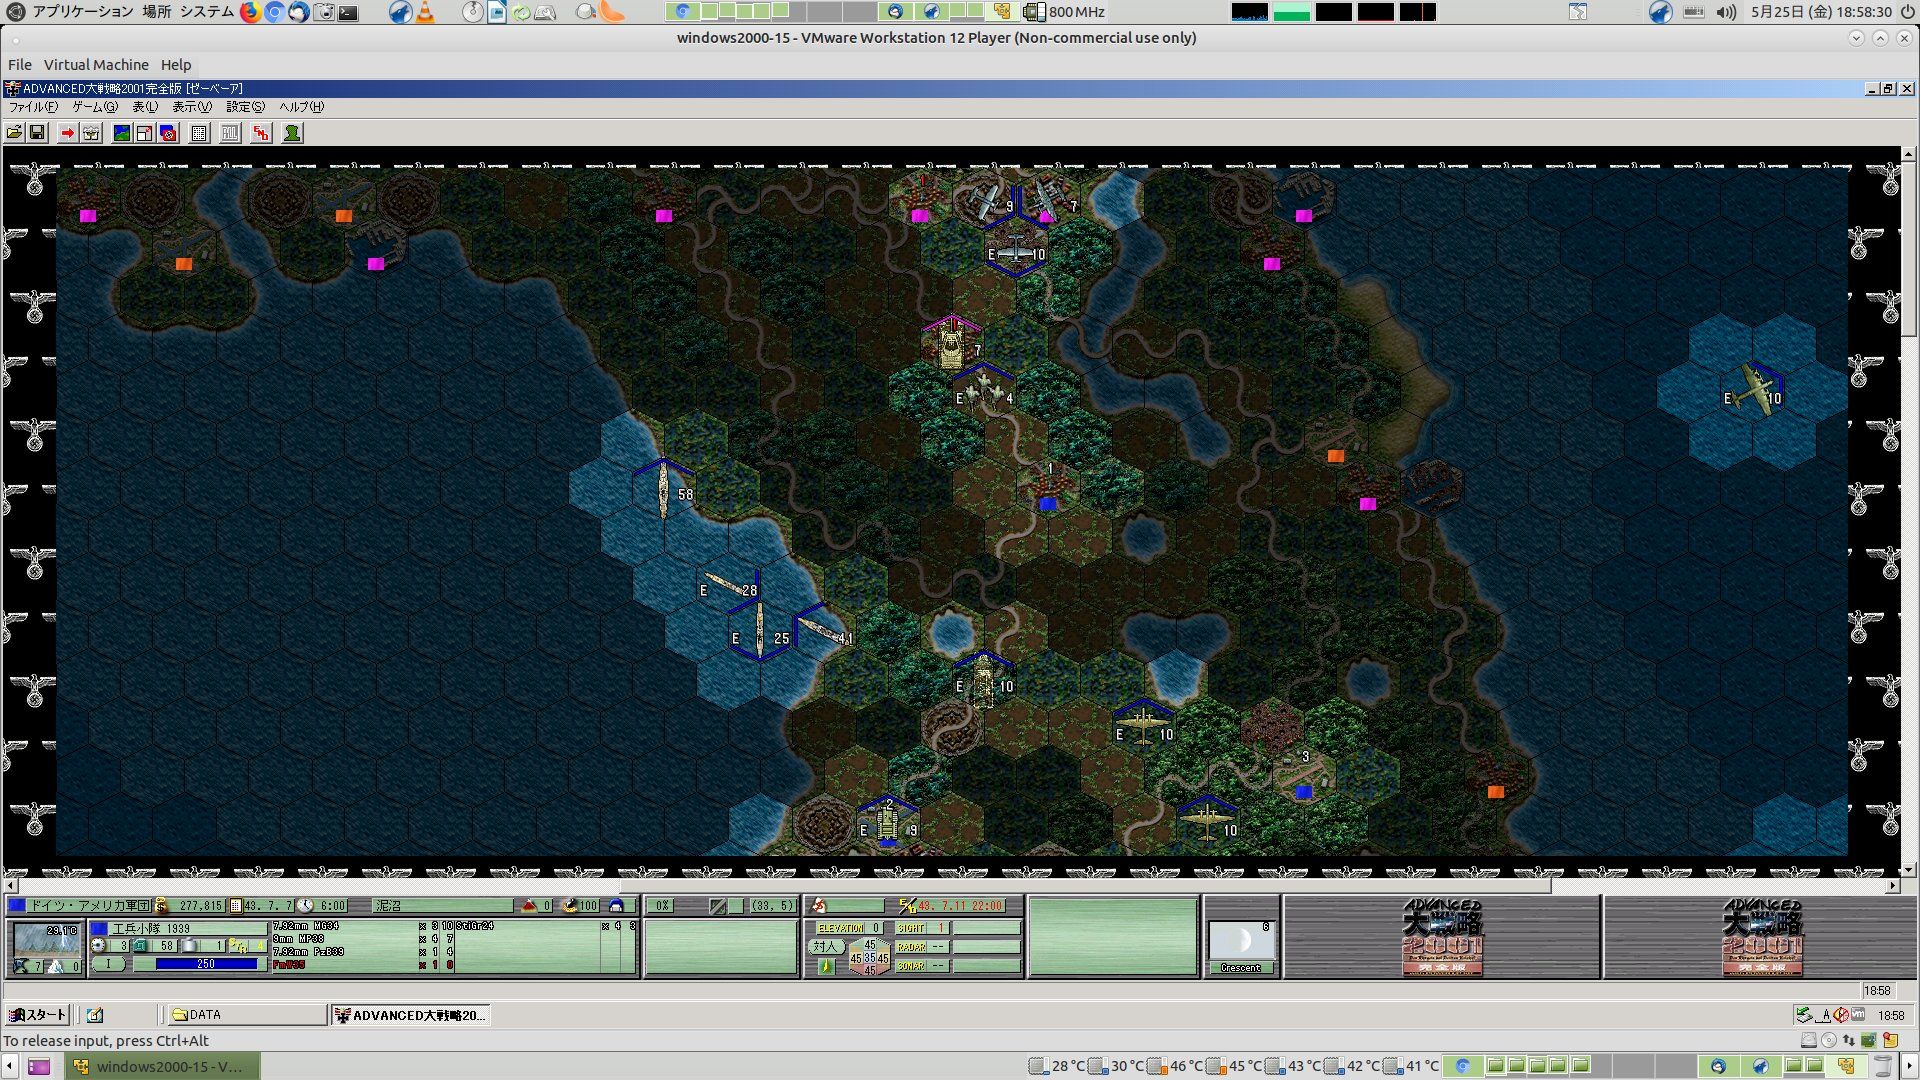Viewport: 1920px width, 1080px height.
Task: Click the open folder toolbar icon
Action: click(14, 133)
